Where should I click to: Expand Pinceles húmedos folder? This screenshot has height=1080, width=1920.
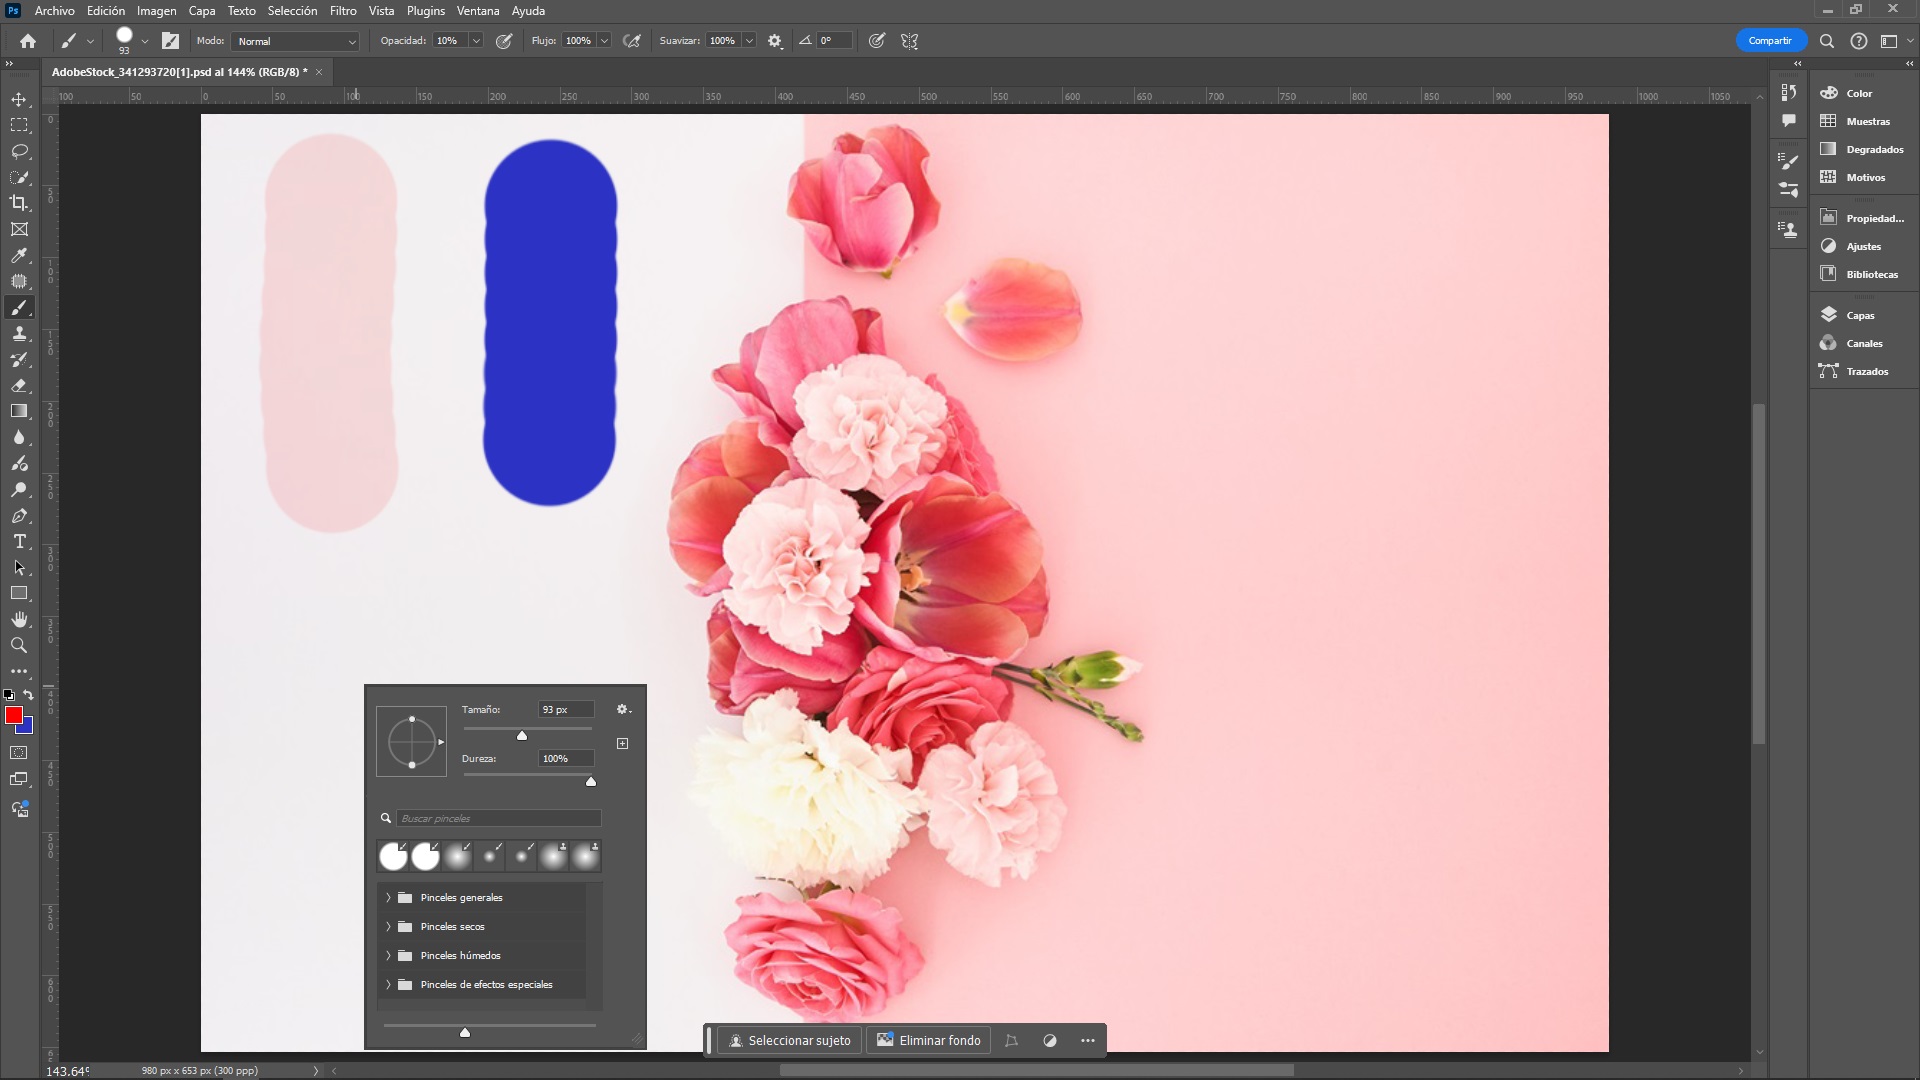pos(388,956)
